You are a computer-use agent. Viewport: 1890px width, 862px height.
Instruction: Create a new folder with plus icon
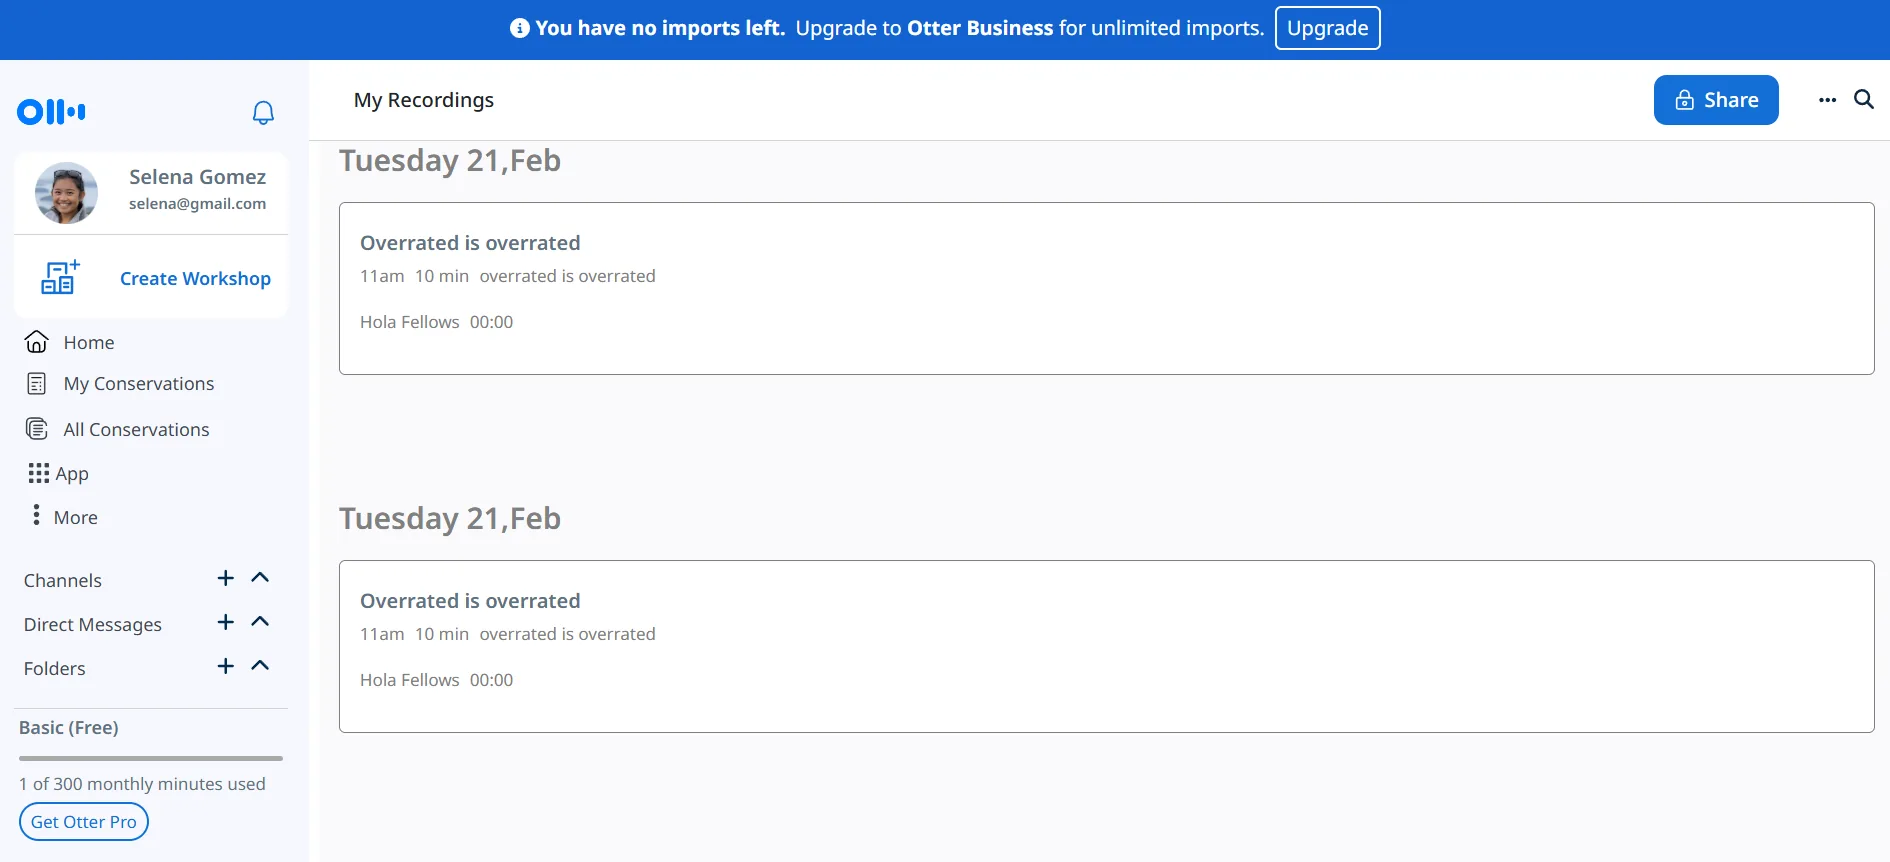[226, 666]
